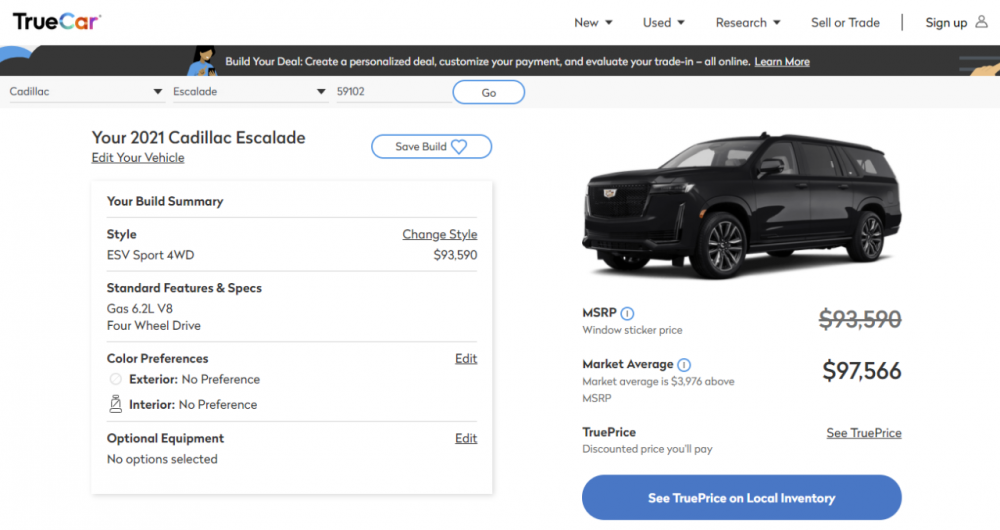Expand the New menu
Screen dimensions: 1000x530
point(593,22)
